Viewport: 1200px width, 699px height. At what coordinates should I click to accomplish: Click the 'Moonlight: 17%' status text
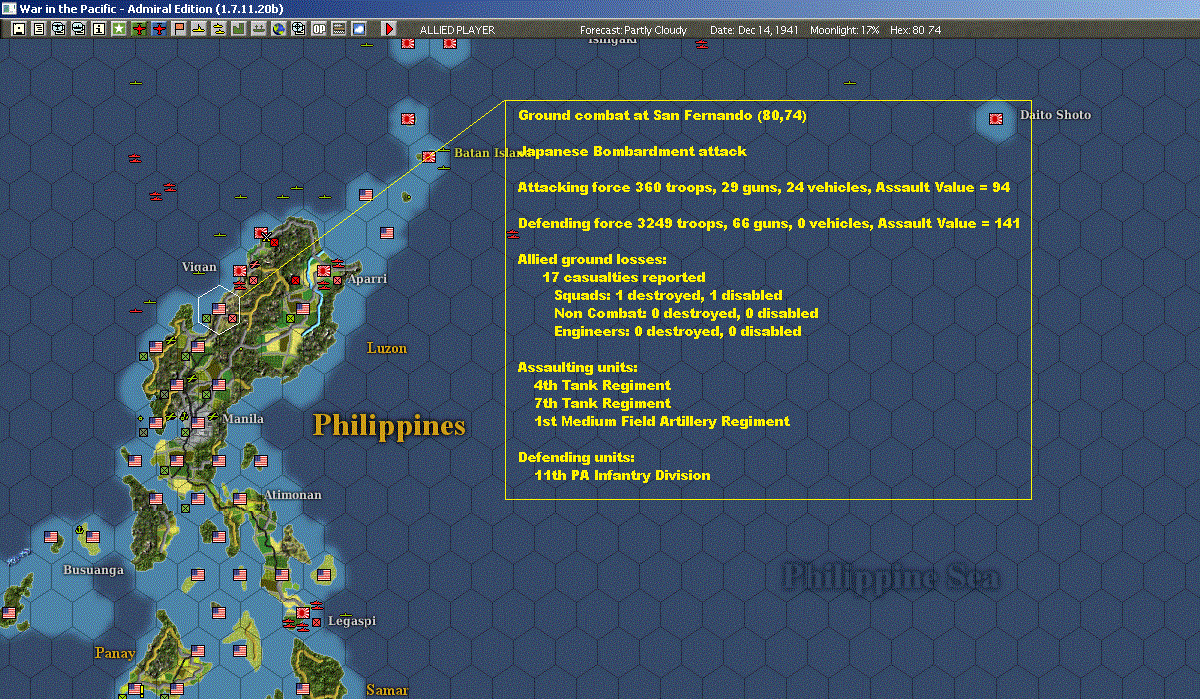844,30
